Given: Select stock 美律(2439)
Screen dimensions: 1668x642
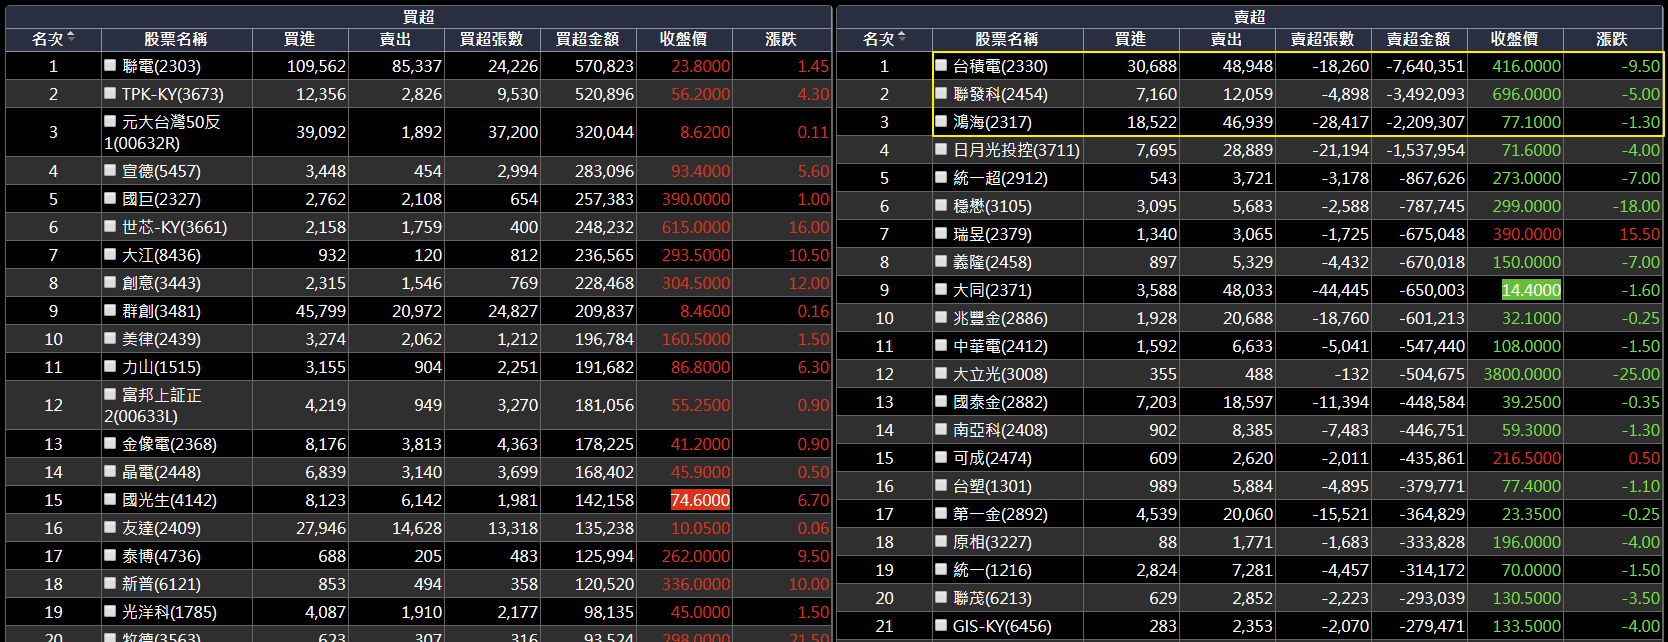Looking at the screenshot, I should [161, 339].
